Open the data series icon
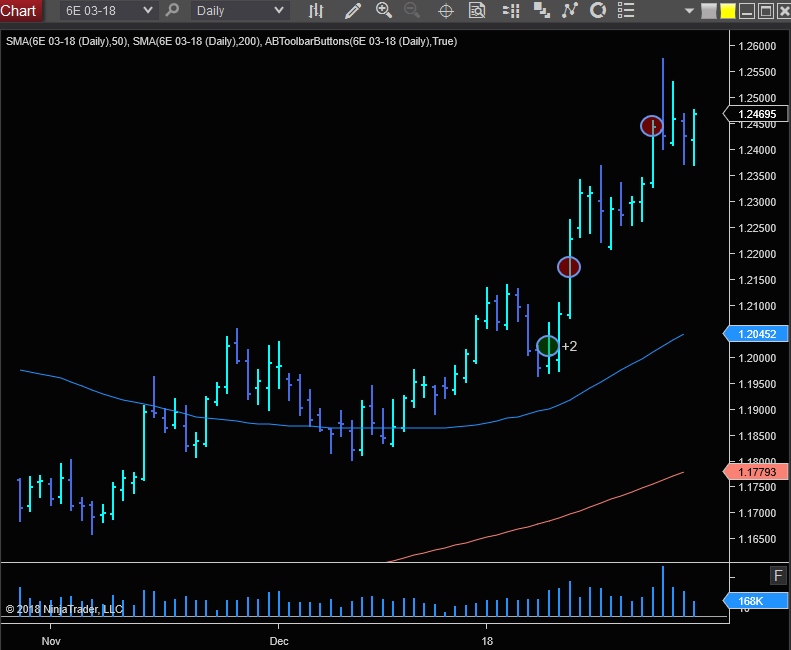 tap(542, 10)
